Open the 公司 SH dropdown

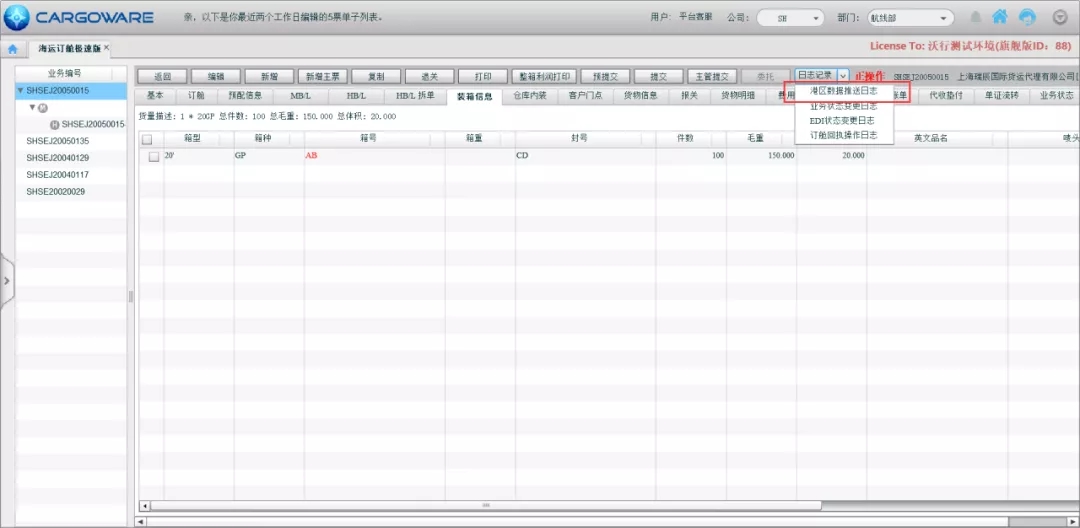[x=790, y=18]
